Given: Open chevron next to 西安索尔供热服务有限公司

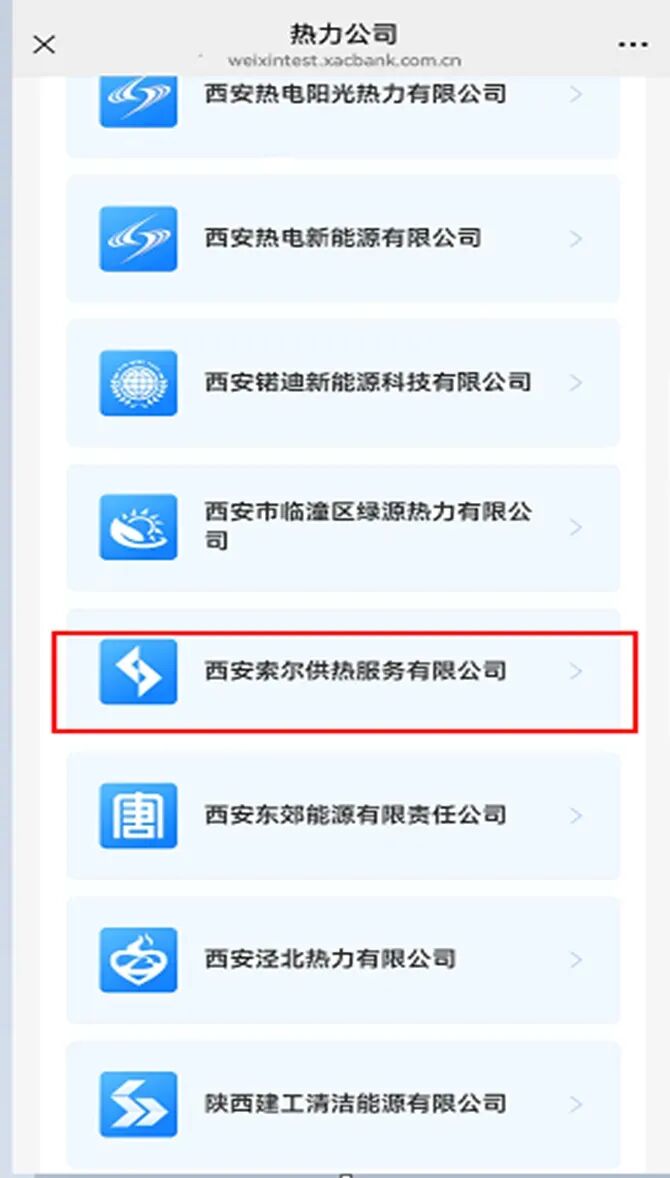Looking at the screenshot, I should (x=576, y=672).
